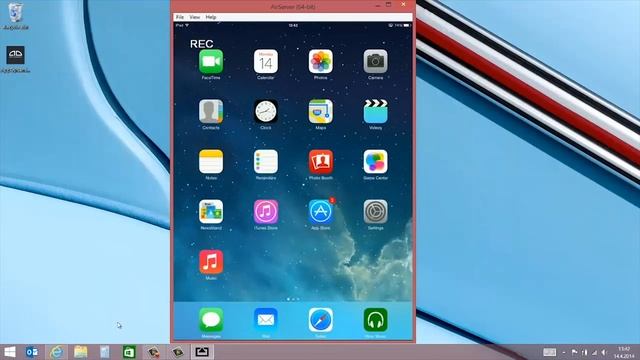Open the Recycle Bin on desktop
This screenshot has width=640, height=360.
16,16
